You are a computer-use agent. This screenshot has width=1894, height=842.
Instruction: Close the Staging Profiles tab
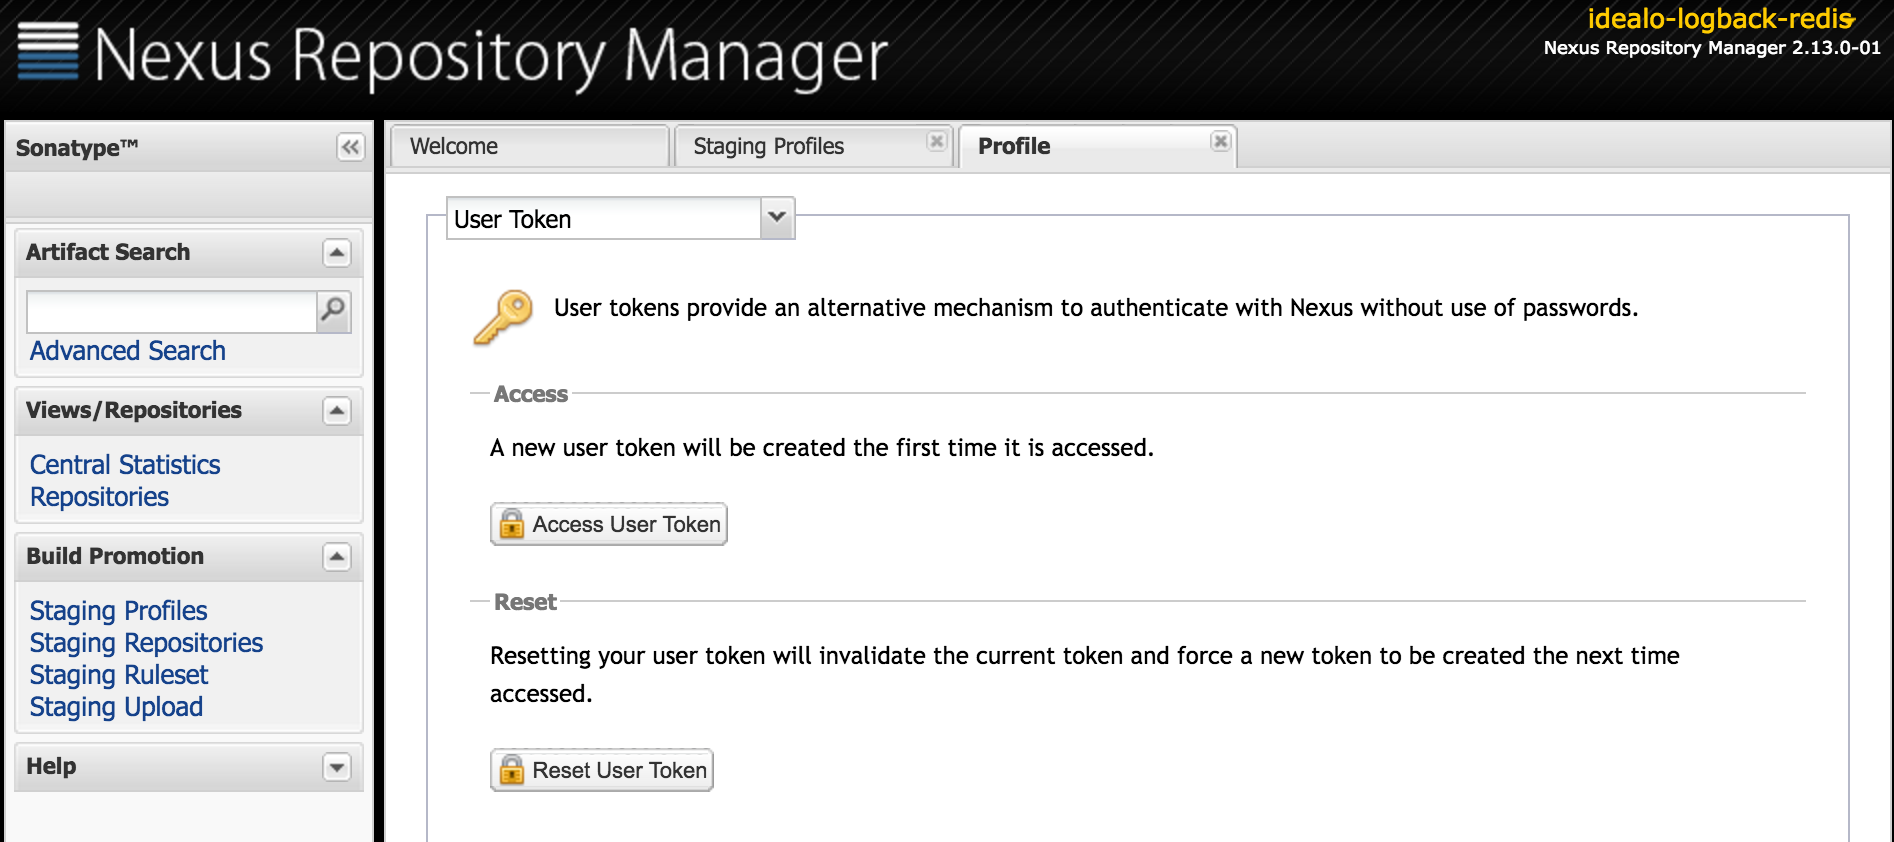pyautogui.click(x=936, y=141)
